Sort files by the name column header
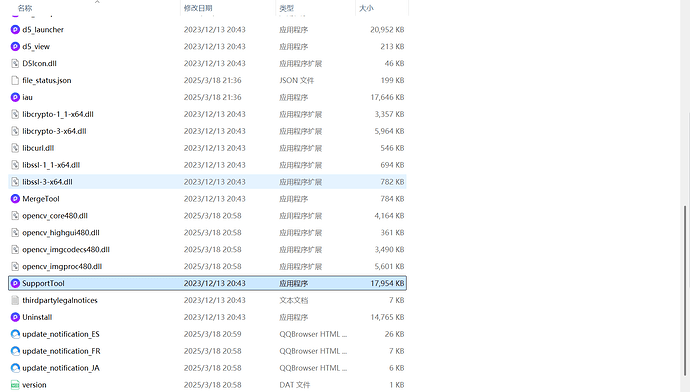This screenshot has height=392, width=690. tap(25, 8)
